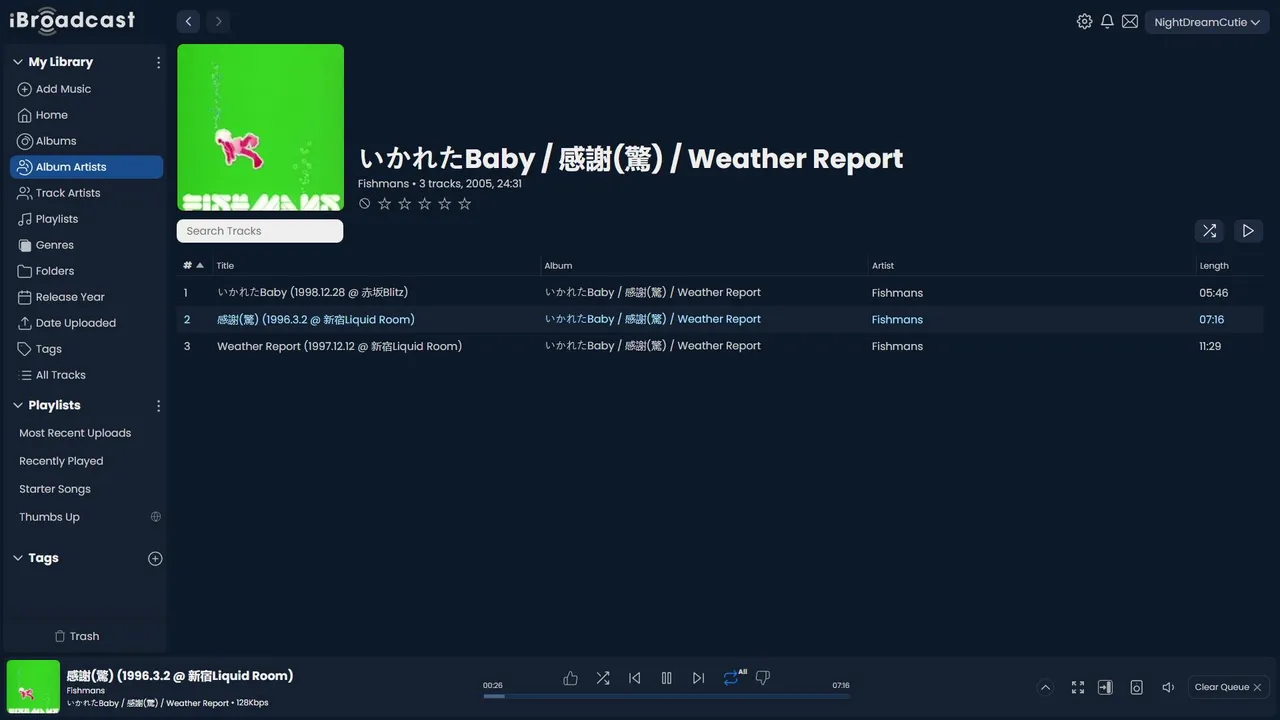
Task: Click the globe icon beside Thumbs Up
Action: 156,517
